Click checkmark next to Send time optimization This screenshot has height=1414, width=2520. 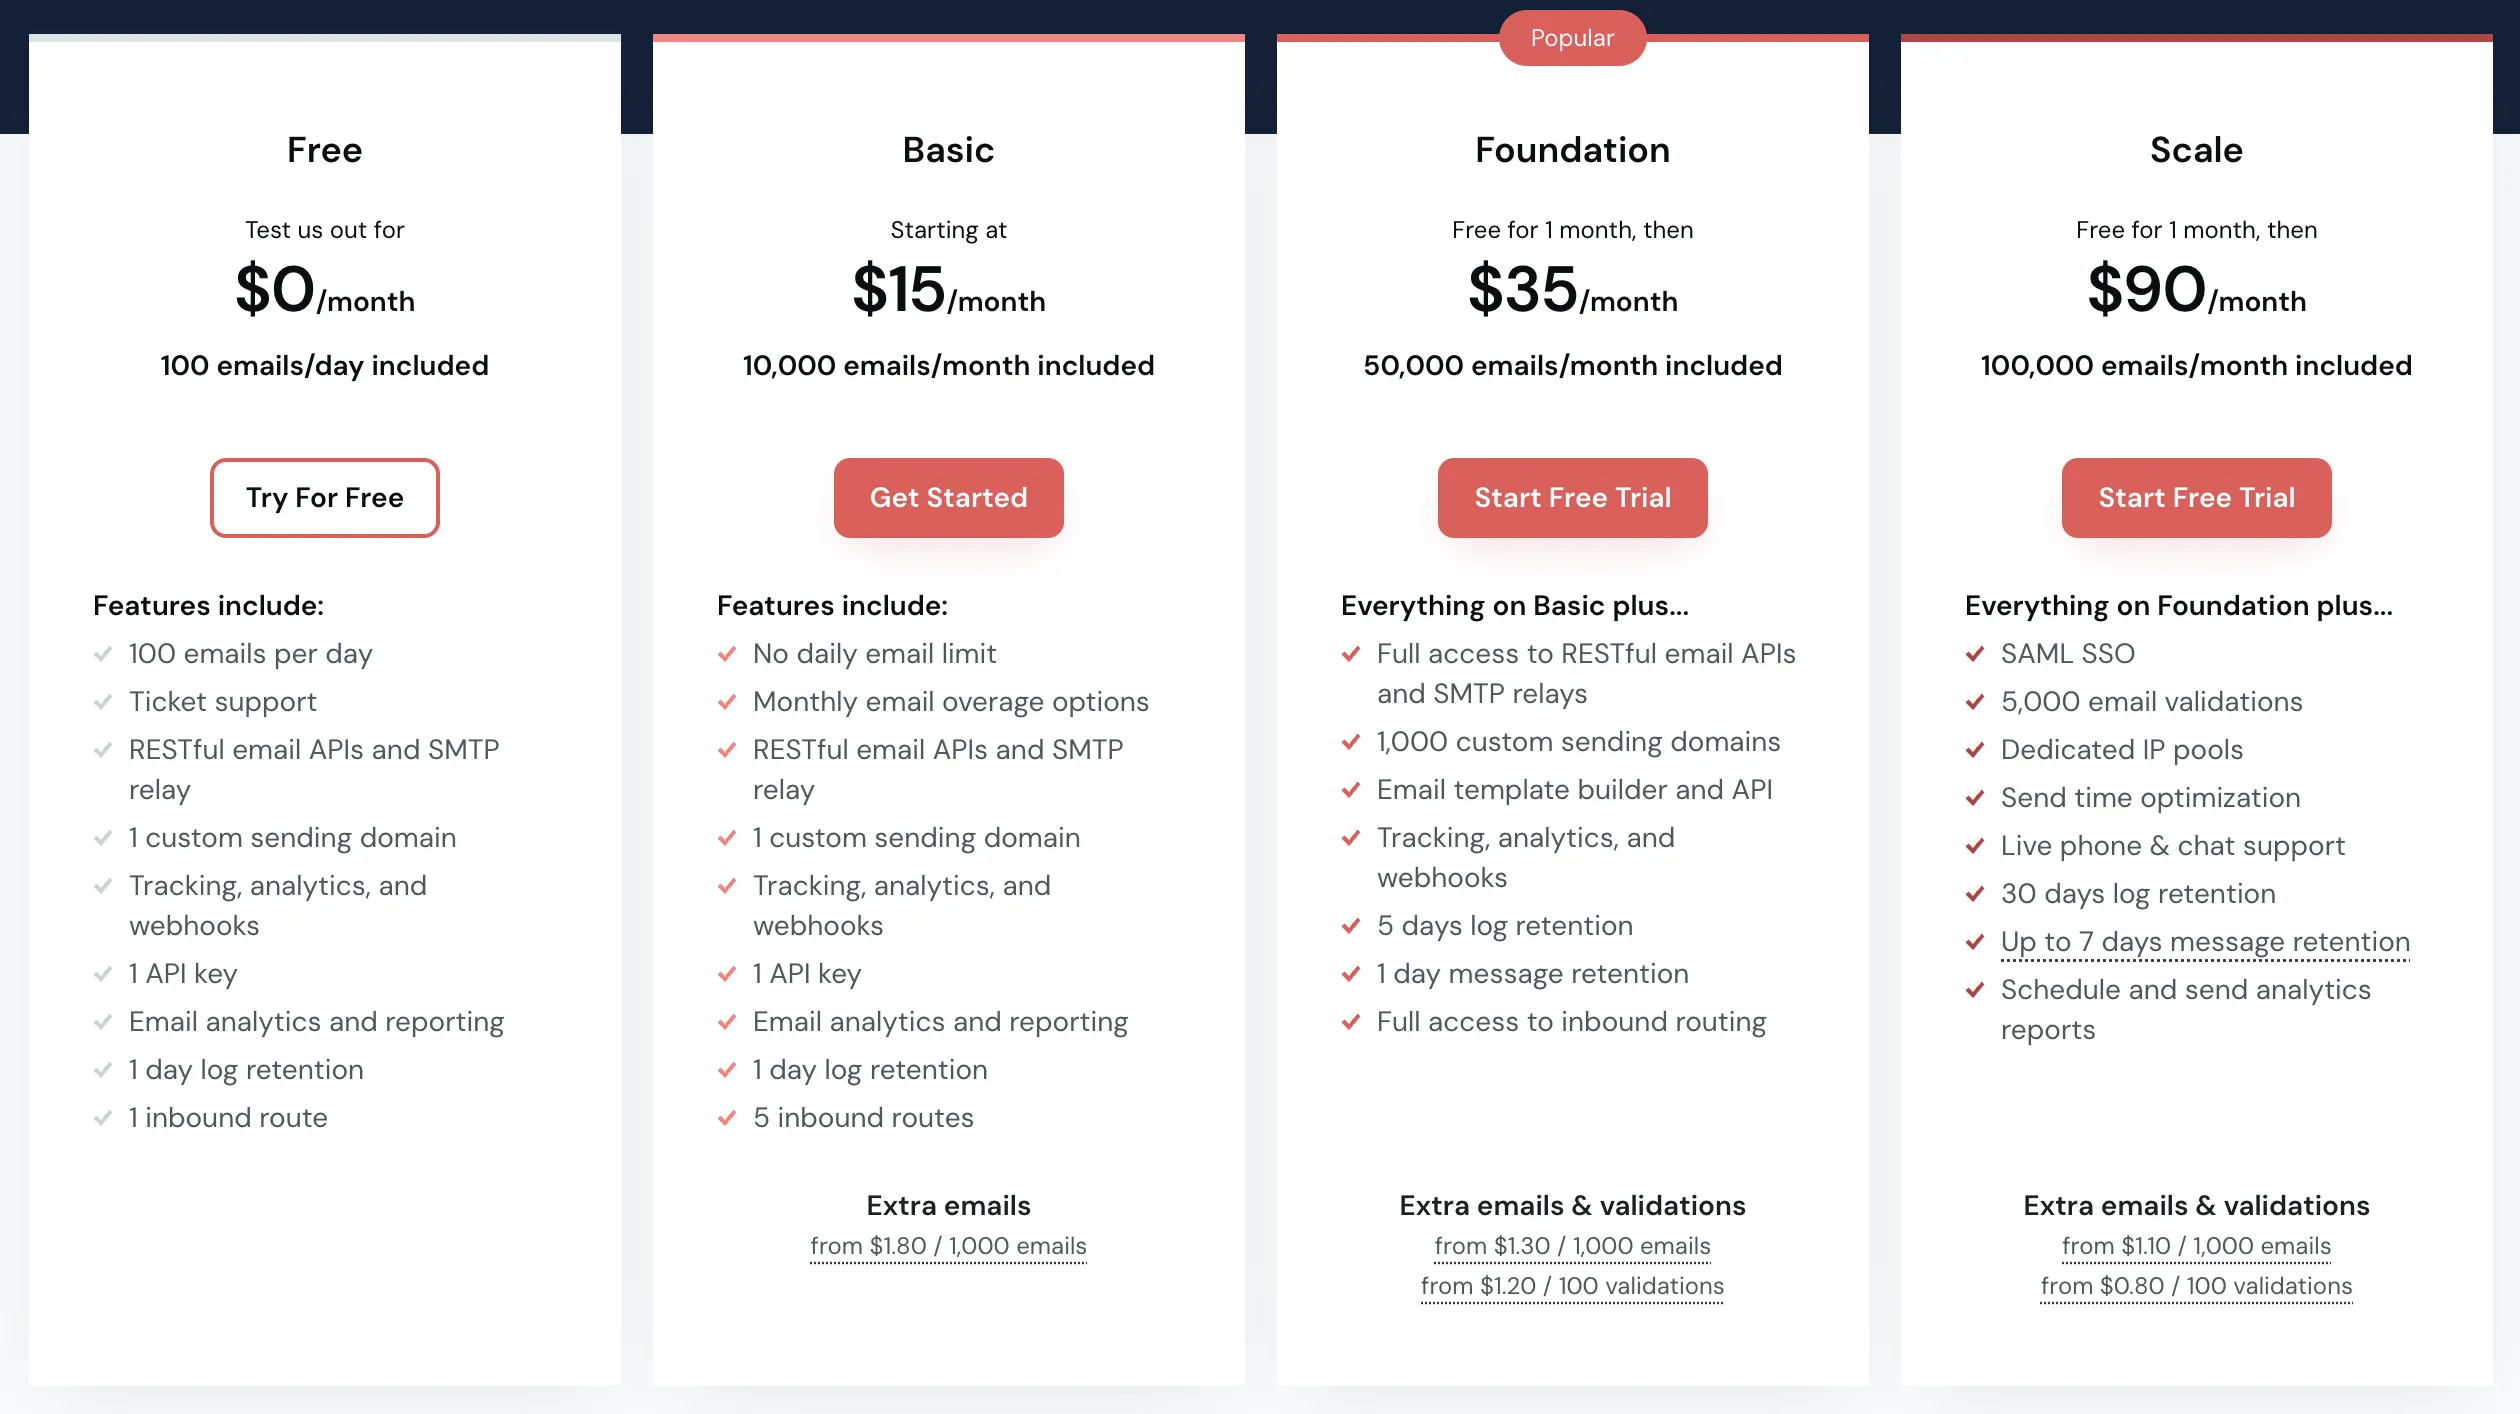tap(1975, 798)
